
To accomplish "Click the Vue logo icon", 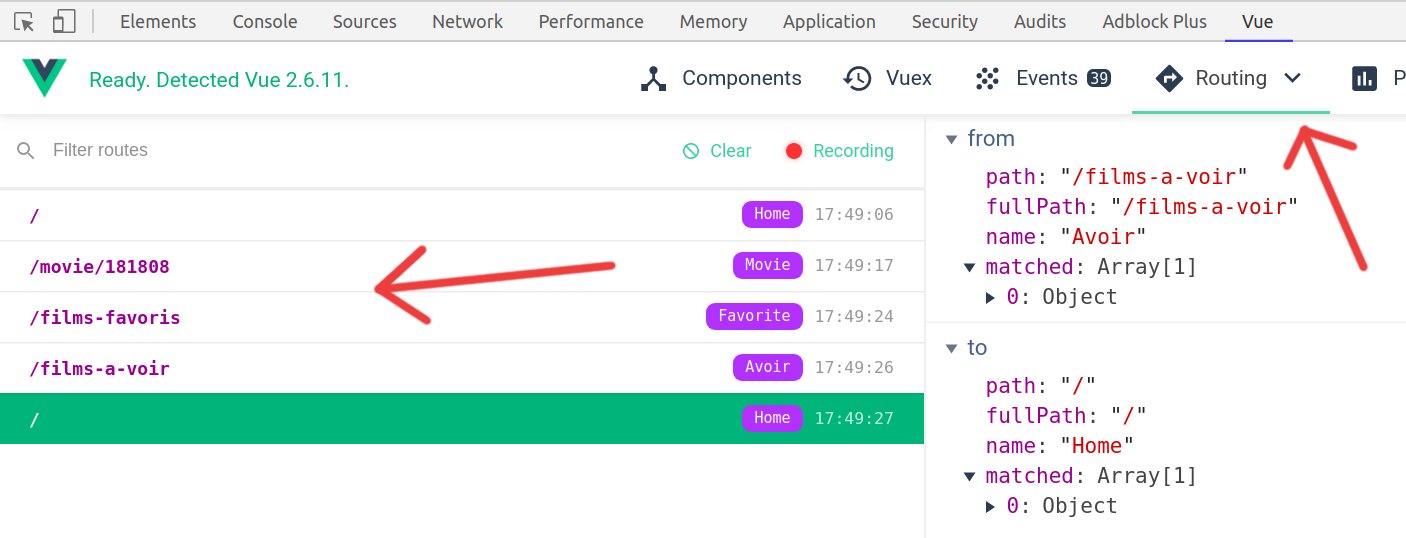I will click(44, 78).
